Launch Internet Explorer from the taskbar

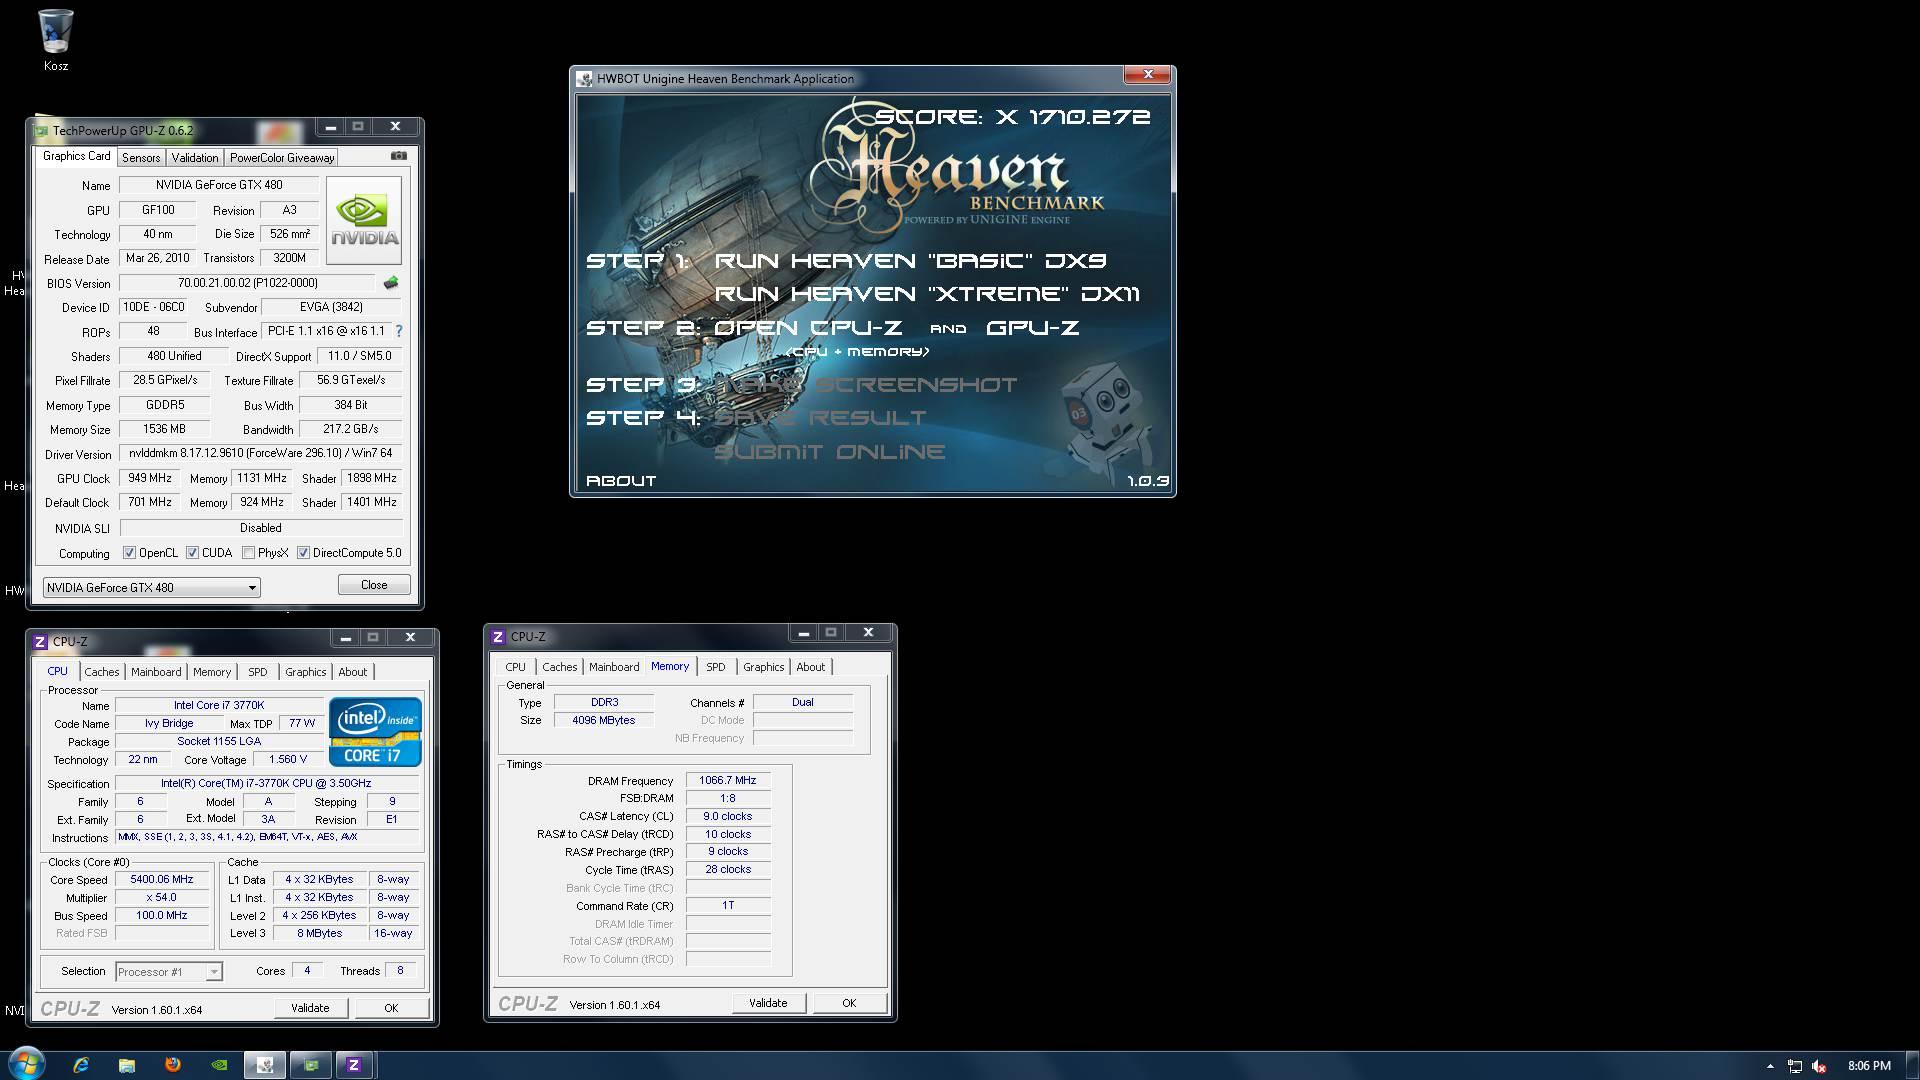coord(81,1065)
